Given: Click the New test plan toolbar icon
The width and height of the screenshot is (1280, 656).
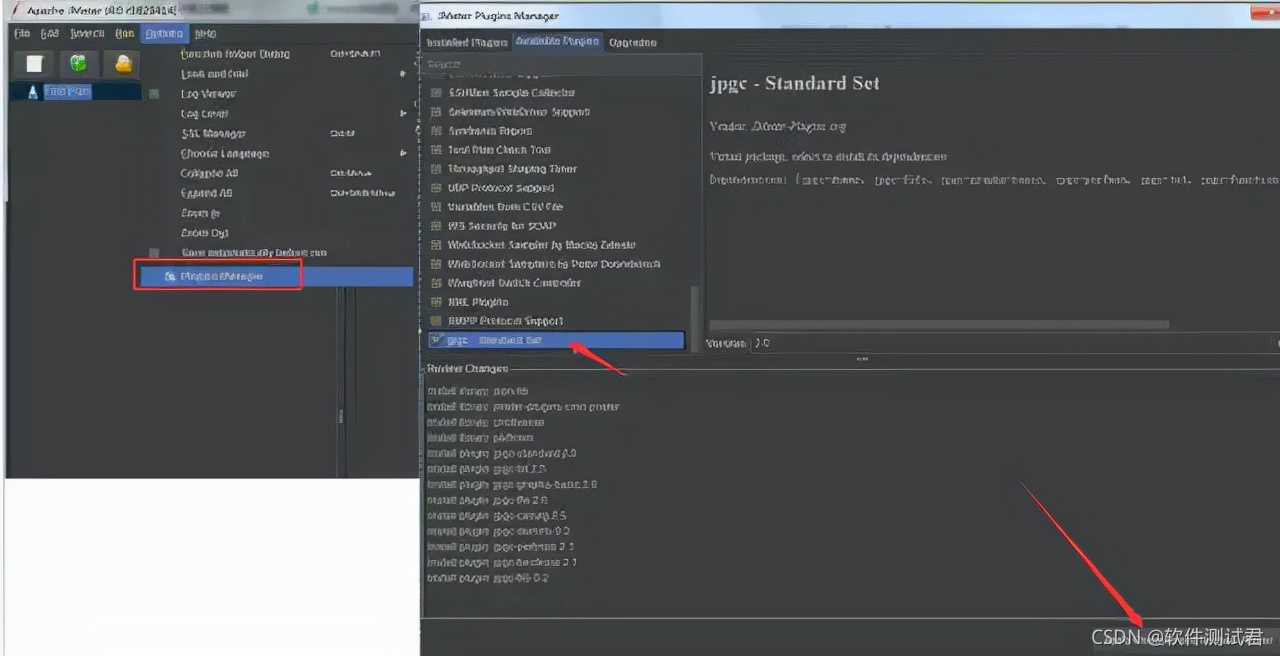Looking at the screenshot, I should pyautogui.click(x=34, y=64).
